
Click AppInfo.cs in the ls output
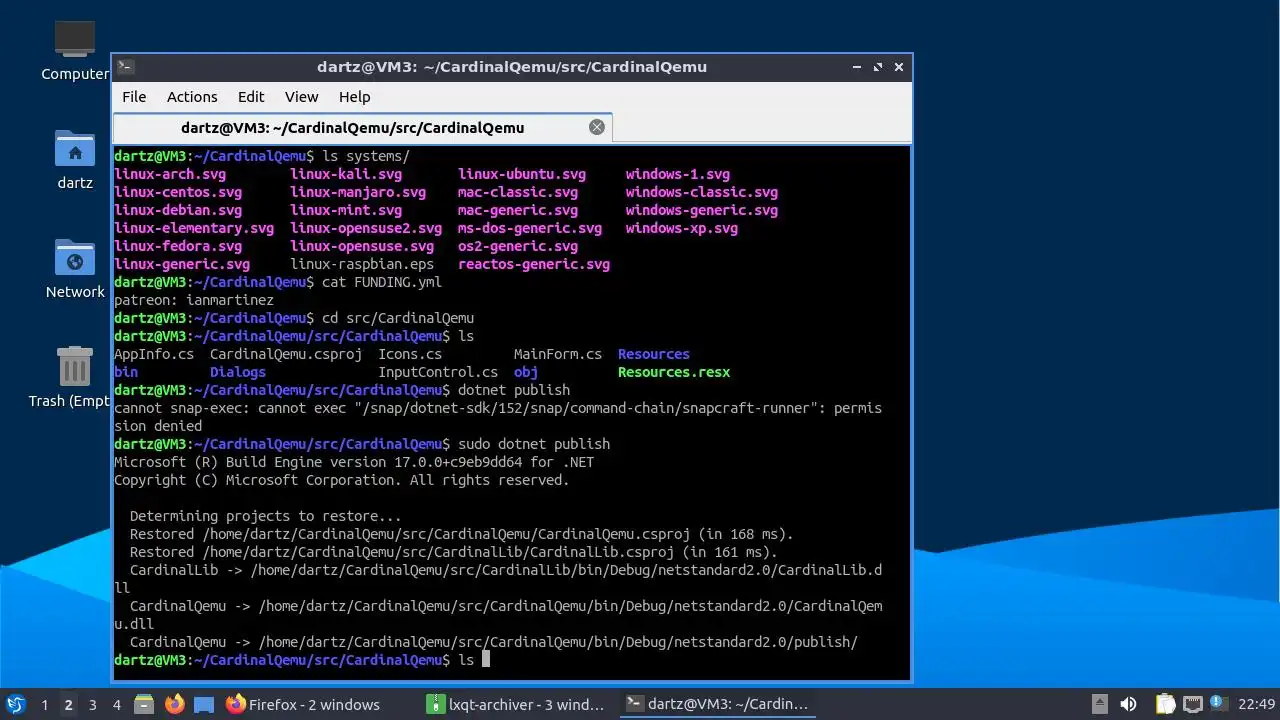pos(154,354)
